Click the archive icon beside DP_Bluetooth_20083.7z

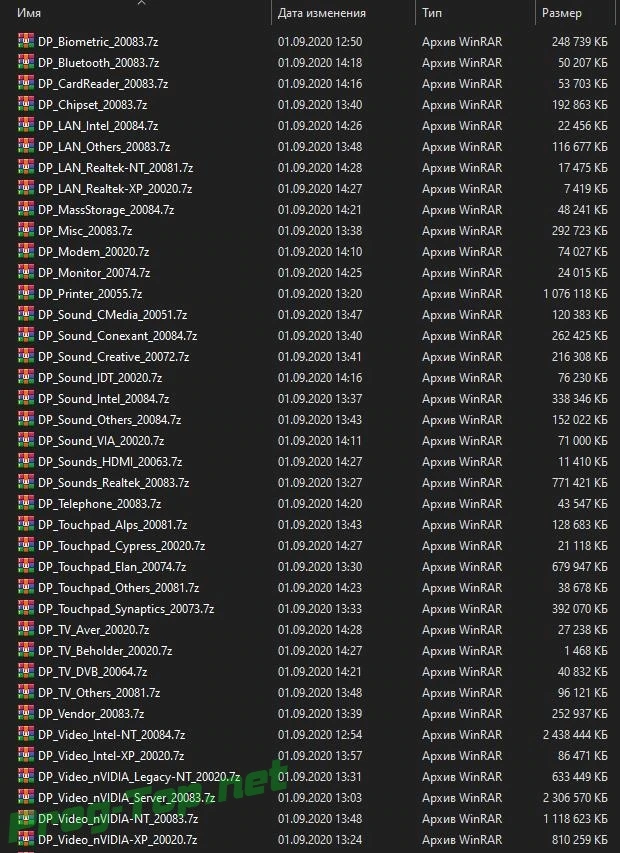click(26, 63)
